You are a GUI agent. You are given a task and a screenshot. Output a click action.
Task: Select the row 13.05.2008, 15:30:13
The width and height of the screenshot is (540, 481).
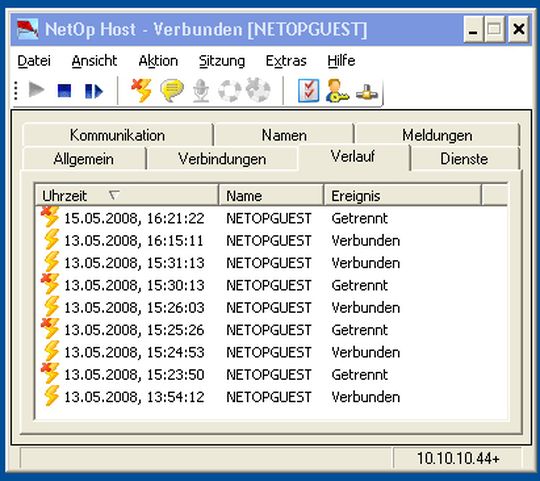(x=271, y=285)
